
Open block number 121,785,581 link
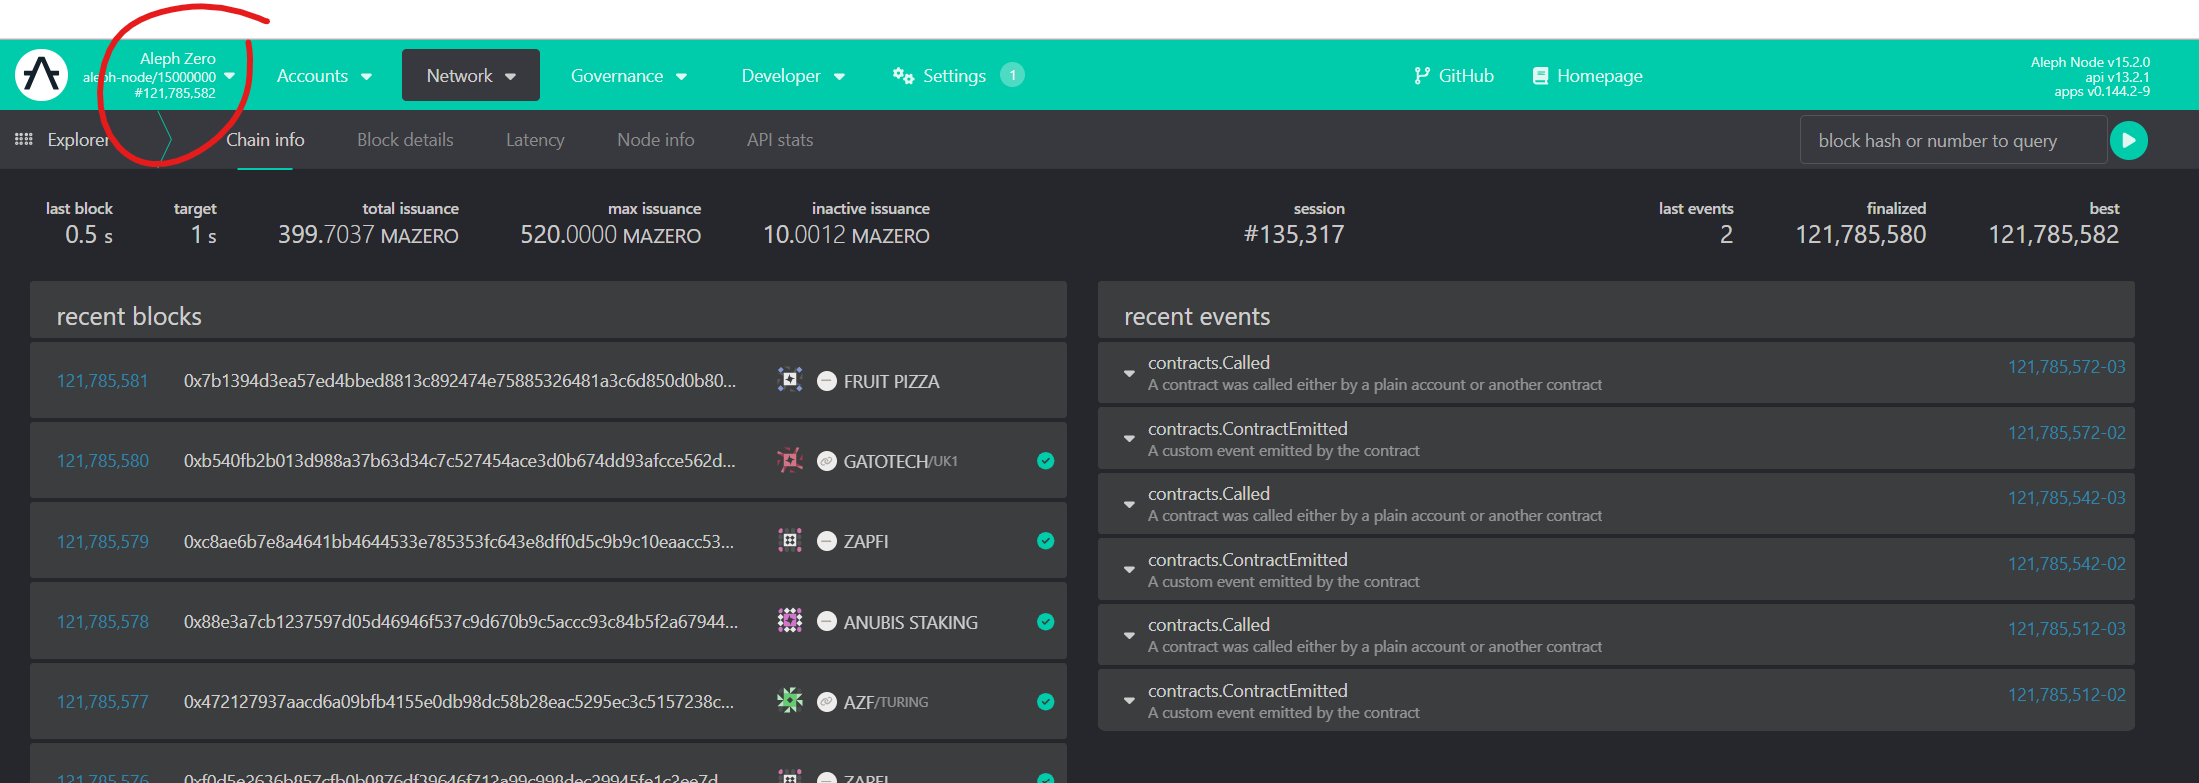point(102,381)
